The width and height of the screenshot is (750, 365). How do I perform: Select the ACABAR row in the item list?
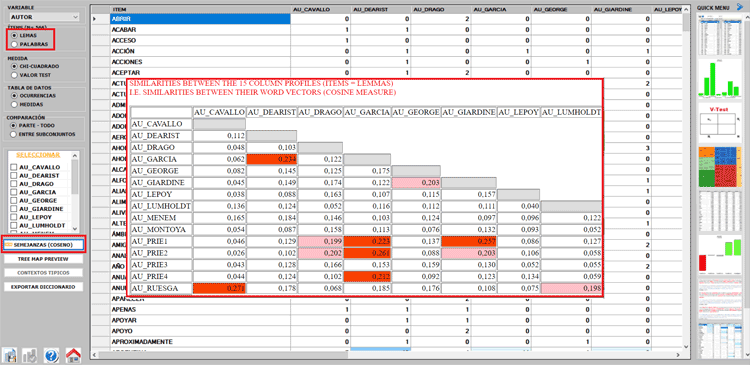pos(199,30)
